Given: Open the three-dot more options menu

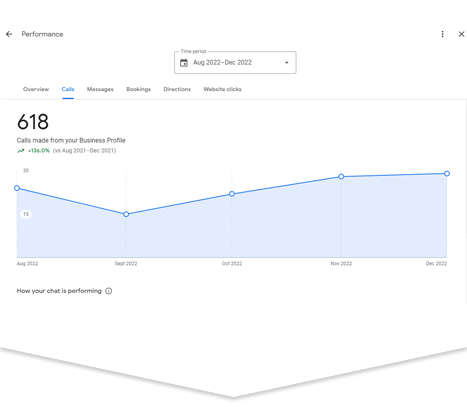Looking at the screenshot, I should (x=442, y=34).
